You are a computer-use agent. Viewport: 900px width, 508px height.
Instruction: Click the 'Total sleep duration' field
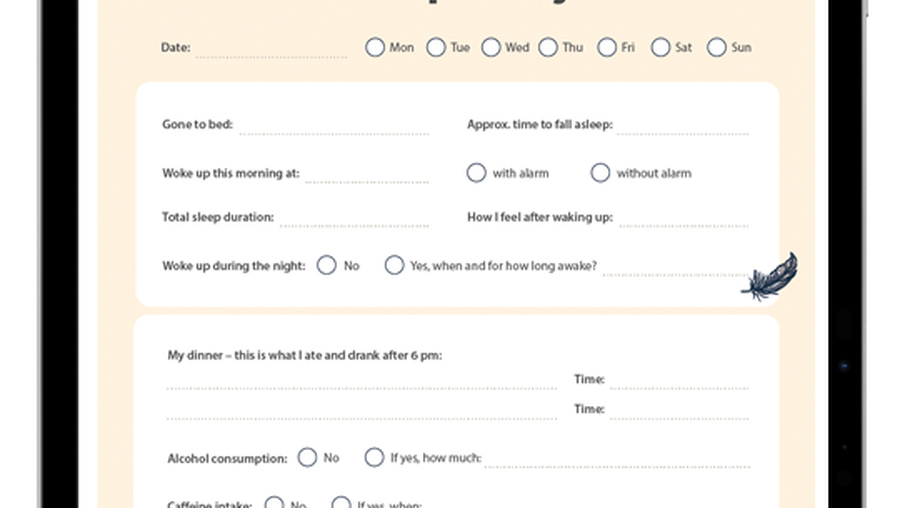tap(355, 219)
